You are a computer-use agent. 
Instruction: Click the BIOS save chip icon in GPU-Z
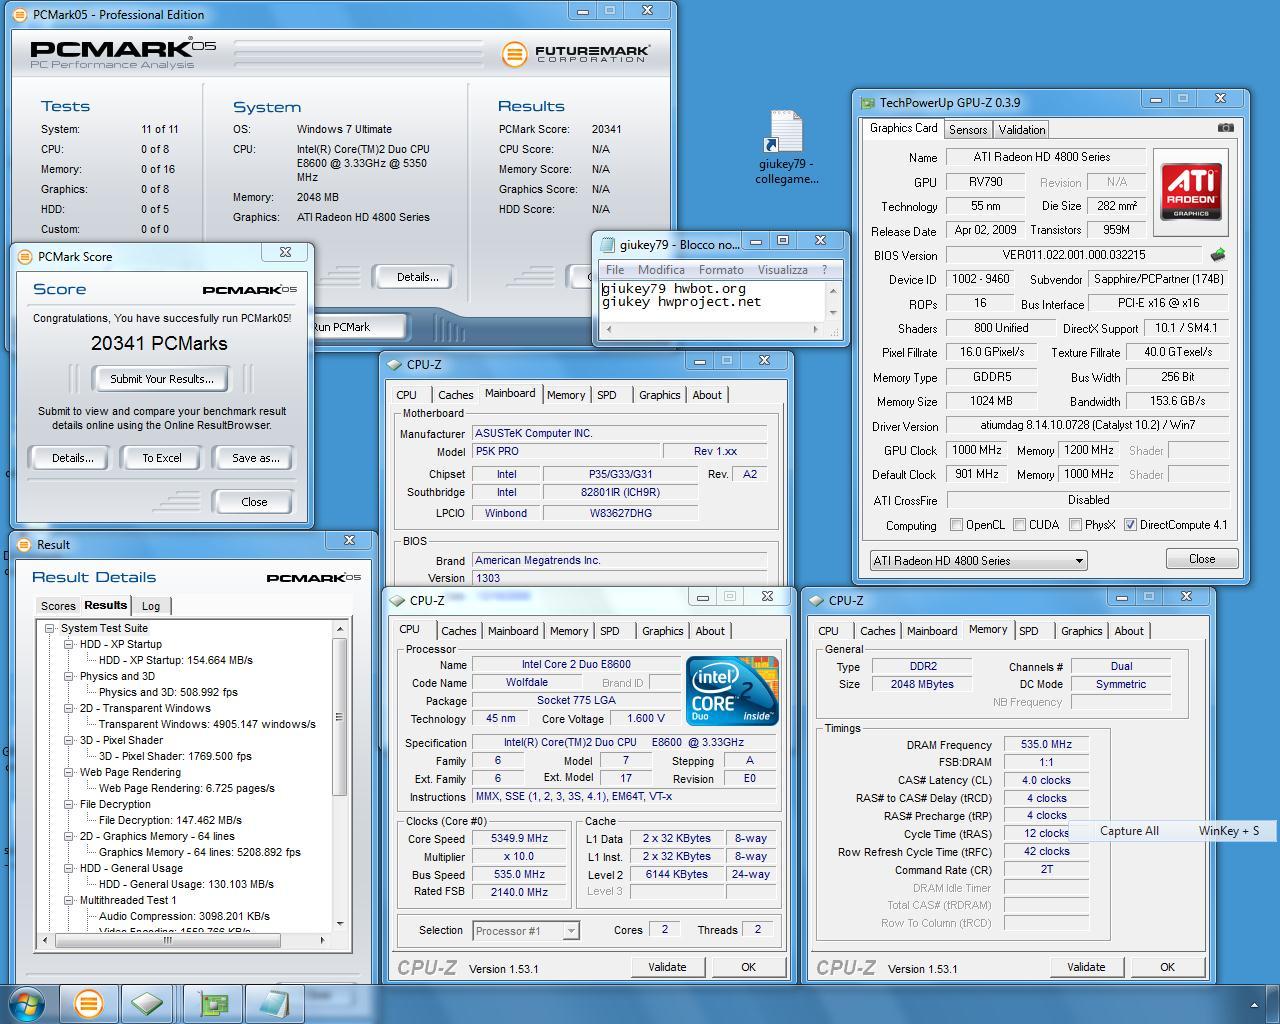(1217, 255)
